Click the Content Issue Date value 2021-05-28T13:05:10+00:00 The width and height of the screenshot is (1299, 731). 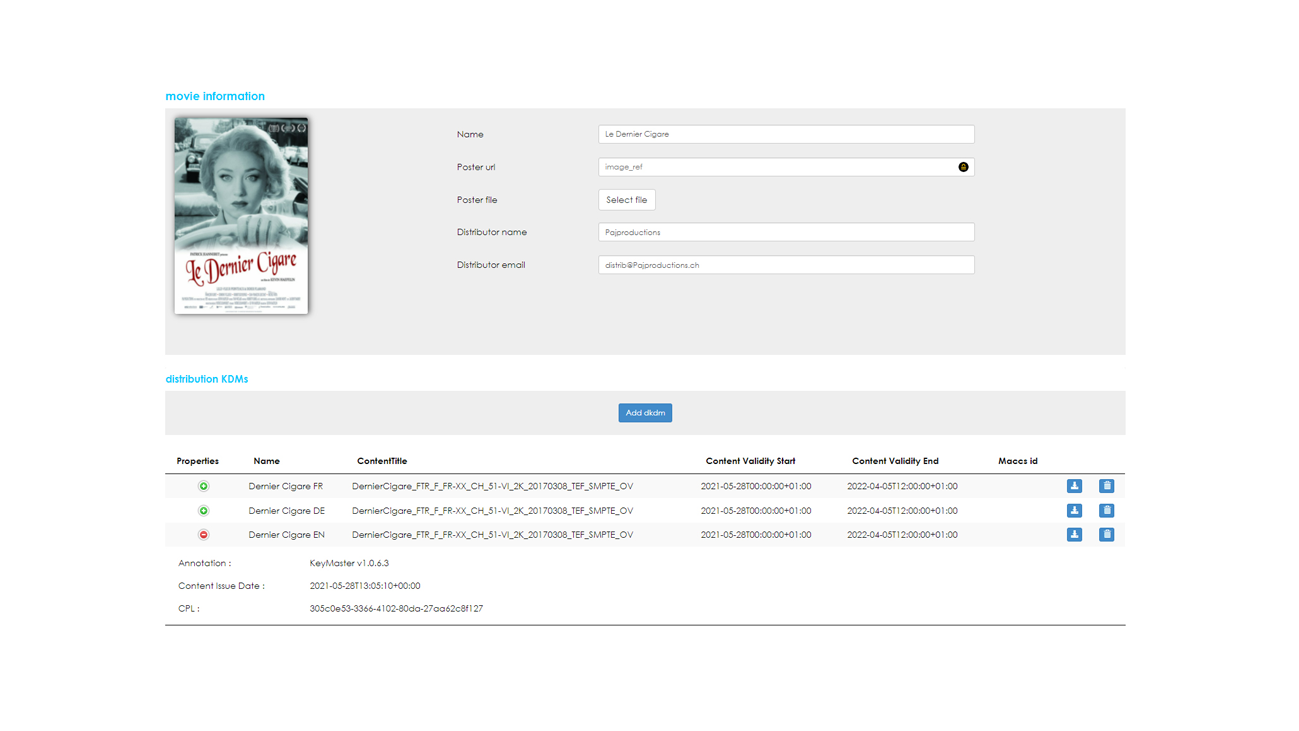[365, 586]
